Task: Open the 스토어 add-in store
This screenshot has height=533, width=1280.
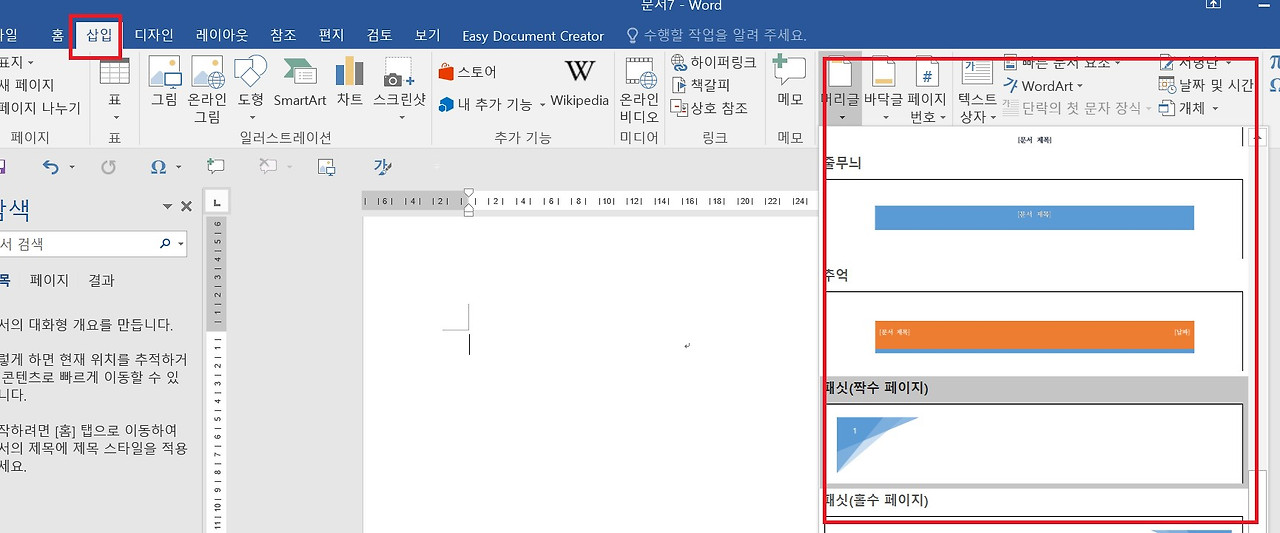Action: (467, 72)
